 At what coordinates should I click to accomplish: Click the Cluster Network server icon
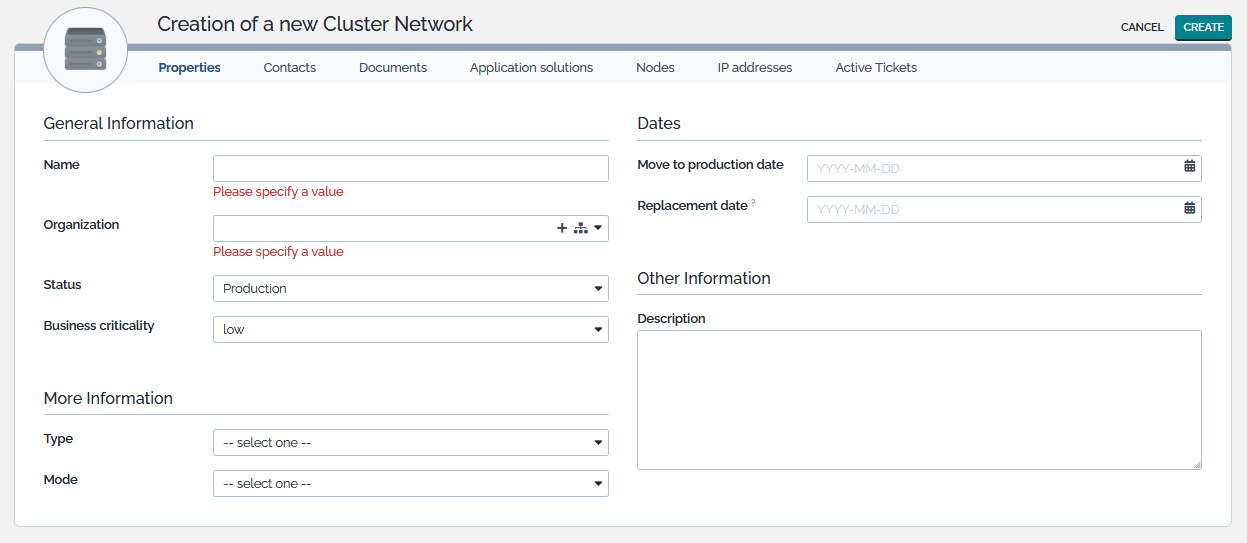coord(85,50)
